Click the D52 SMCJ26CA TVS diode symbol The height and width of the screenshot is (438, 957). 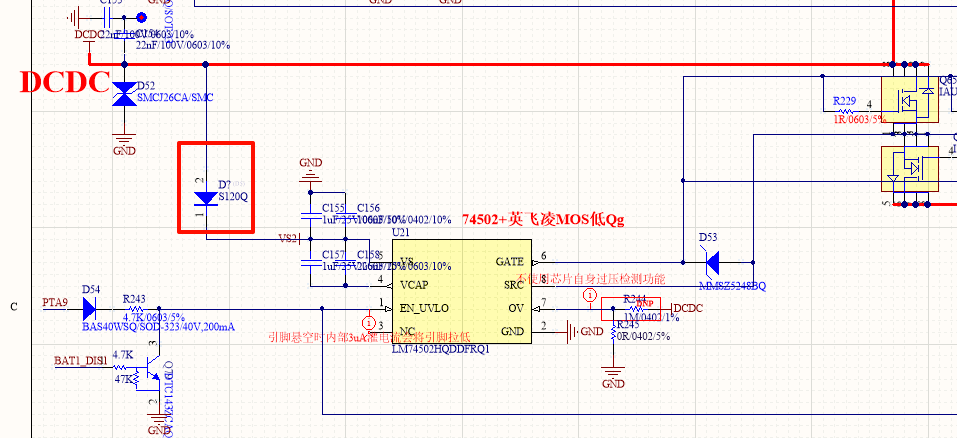(x=125, y=94)
